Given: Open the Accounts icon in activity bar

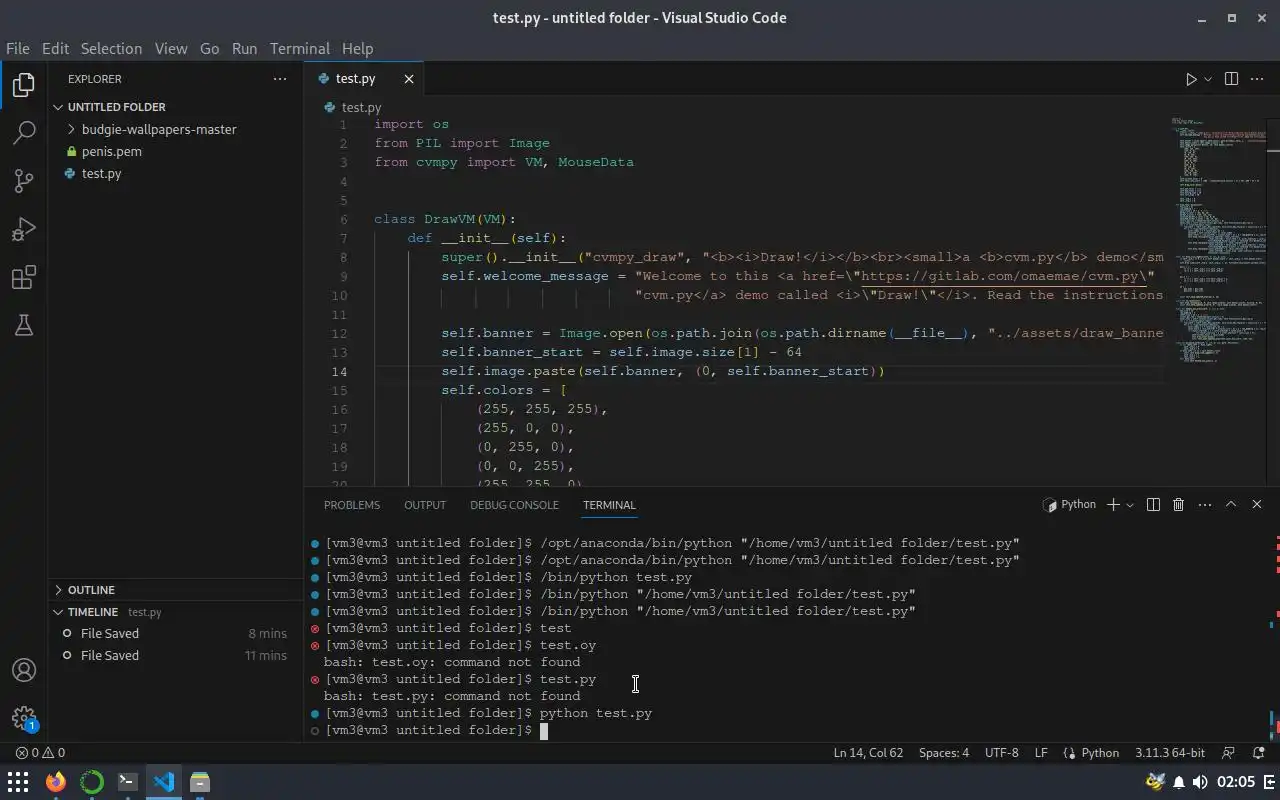Looking at the screenshot, I should coord(24,670).
